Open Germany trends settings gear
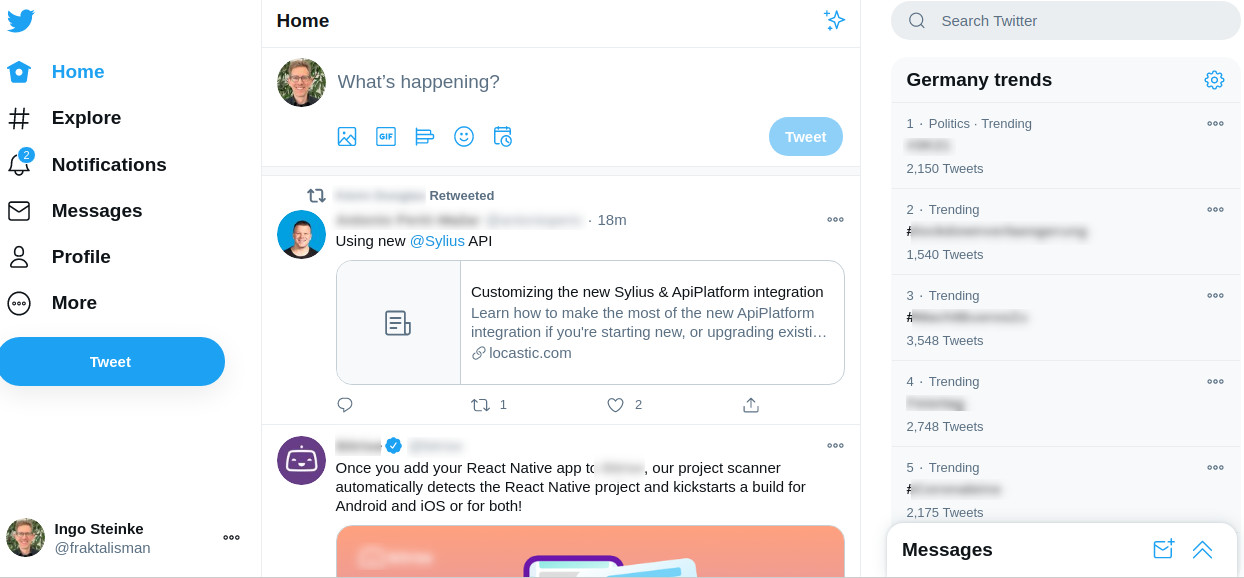Screen dimensions: 1244x578 click(x=1214, y=80)
